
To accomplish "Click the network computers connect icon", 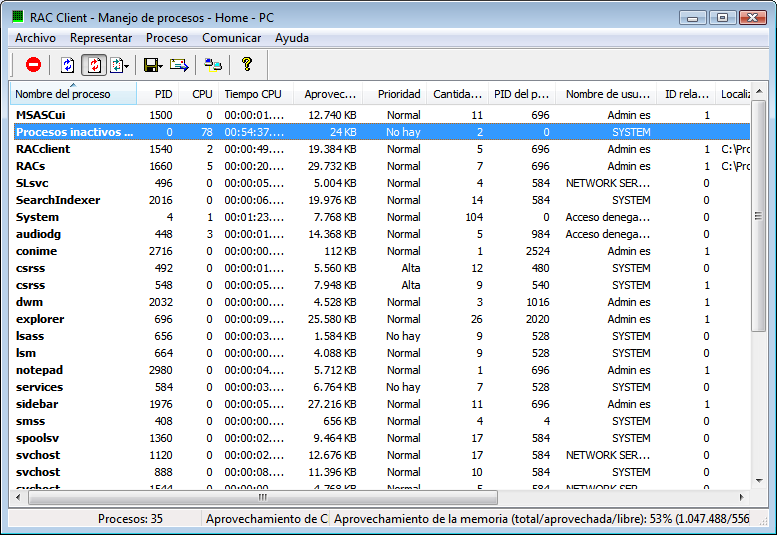I will click(213, 65).
